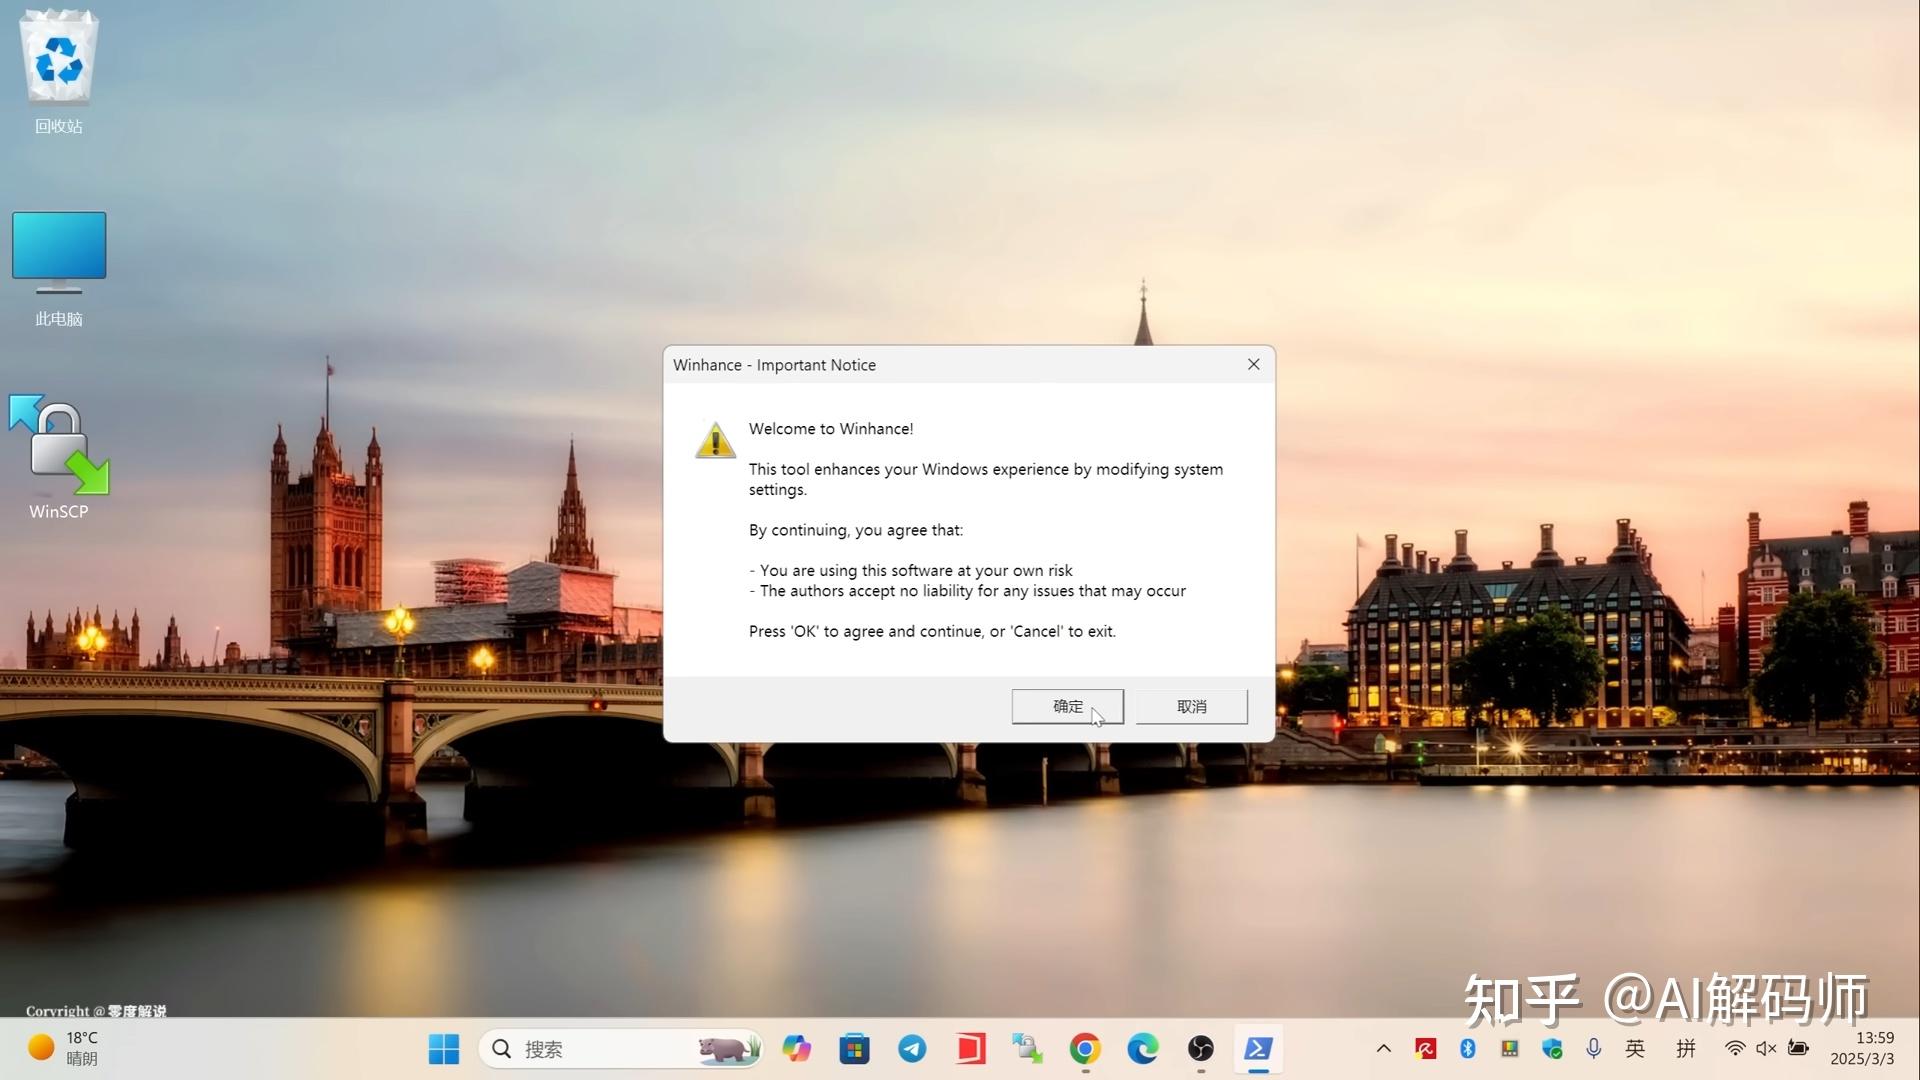Image resolution: width=1920 pixels, height=1080 pixels.
Task: Open Avira from the notification area
Action: (1425, 1048)
